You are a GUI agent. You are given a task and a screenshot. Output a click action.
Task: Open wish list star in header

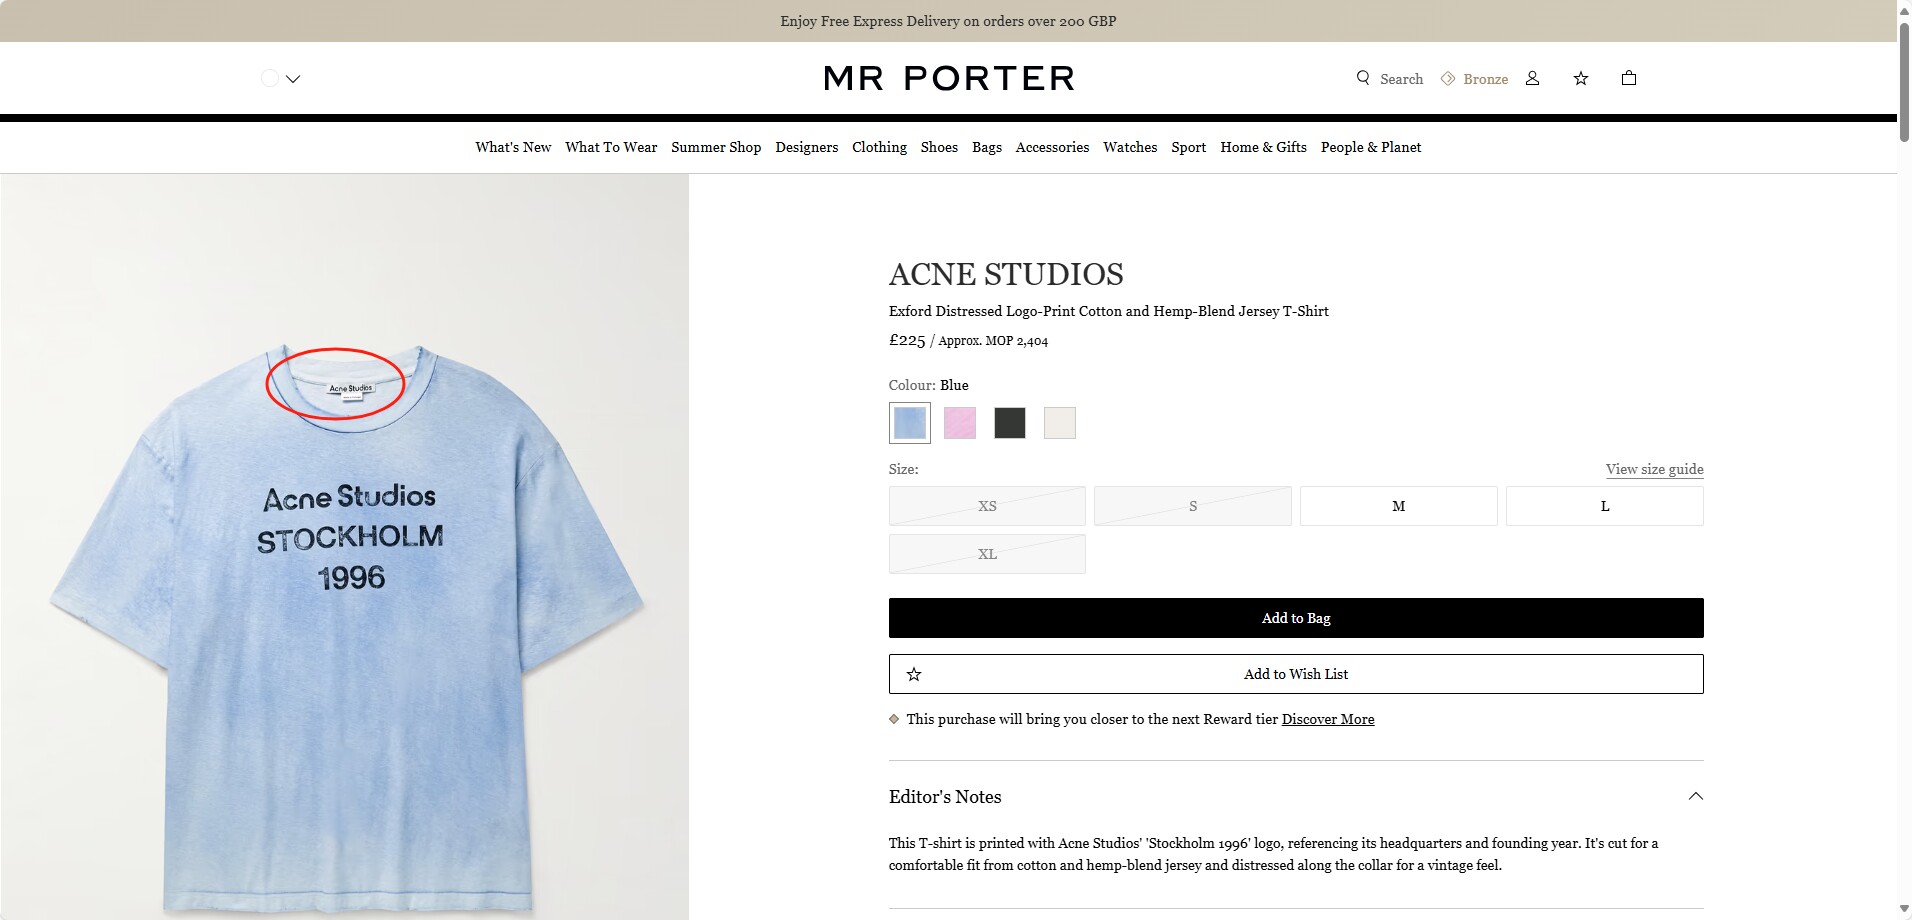pos(1581,78)
